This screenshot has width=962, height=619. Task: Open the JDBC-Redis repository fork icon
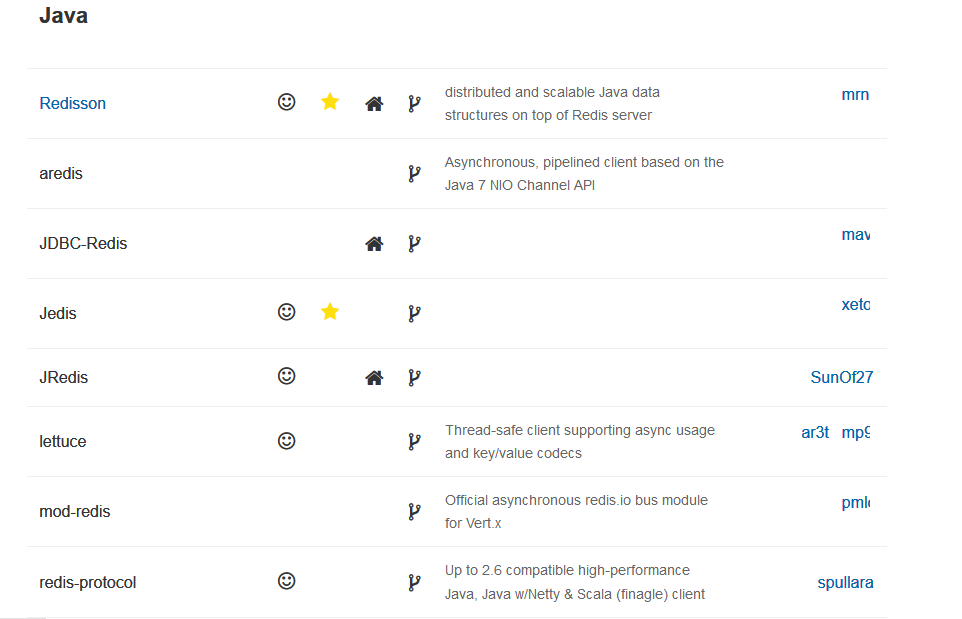(414, 243)
